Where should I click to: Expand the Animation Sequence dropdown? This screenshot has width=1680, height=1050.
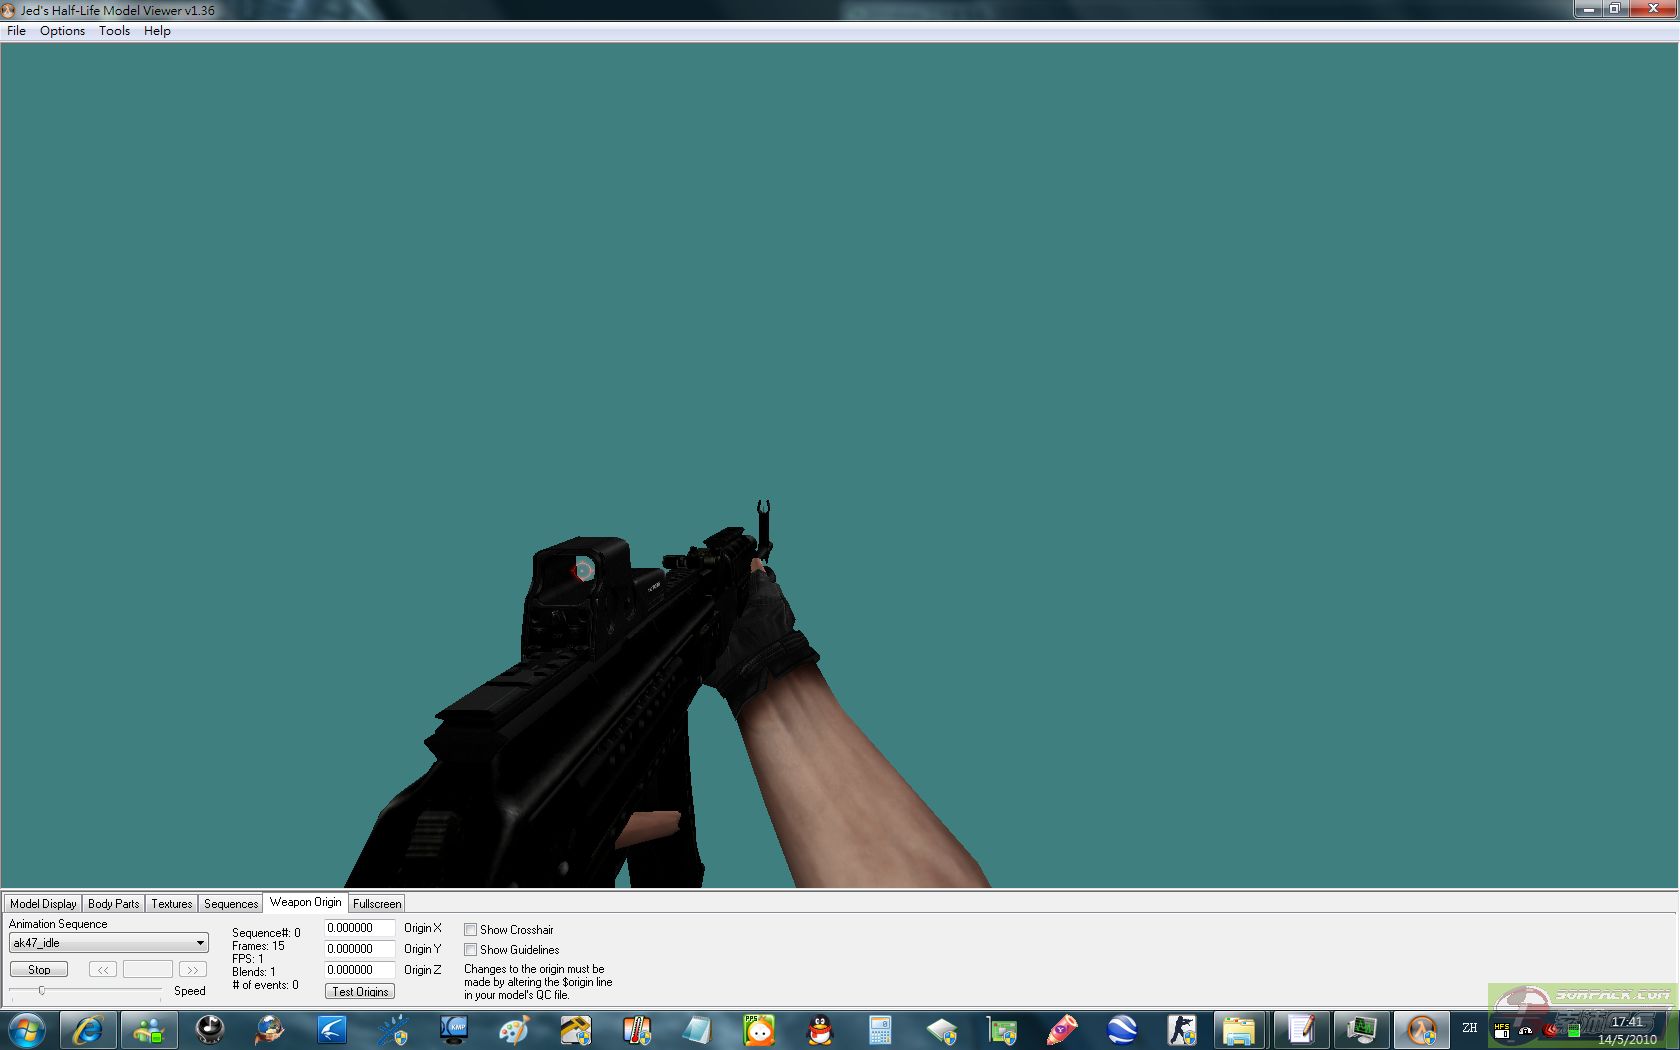pos(200,943)
